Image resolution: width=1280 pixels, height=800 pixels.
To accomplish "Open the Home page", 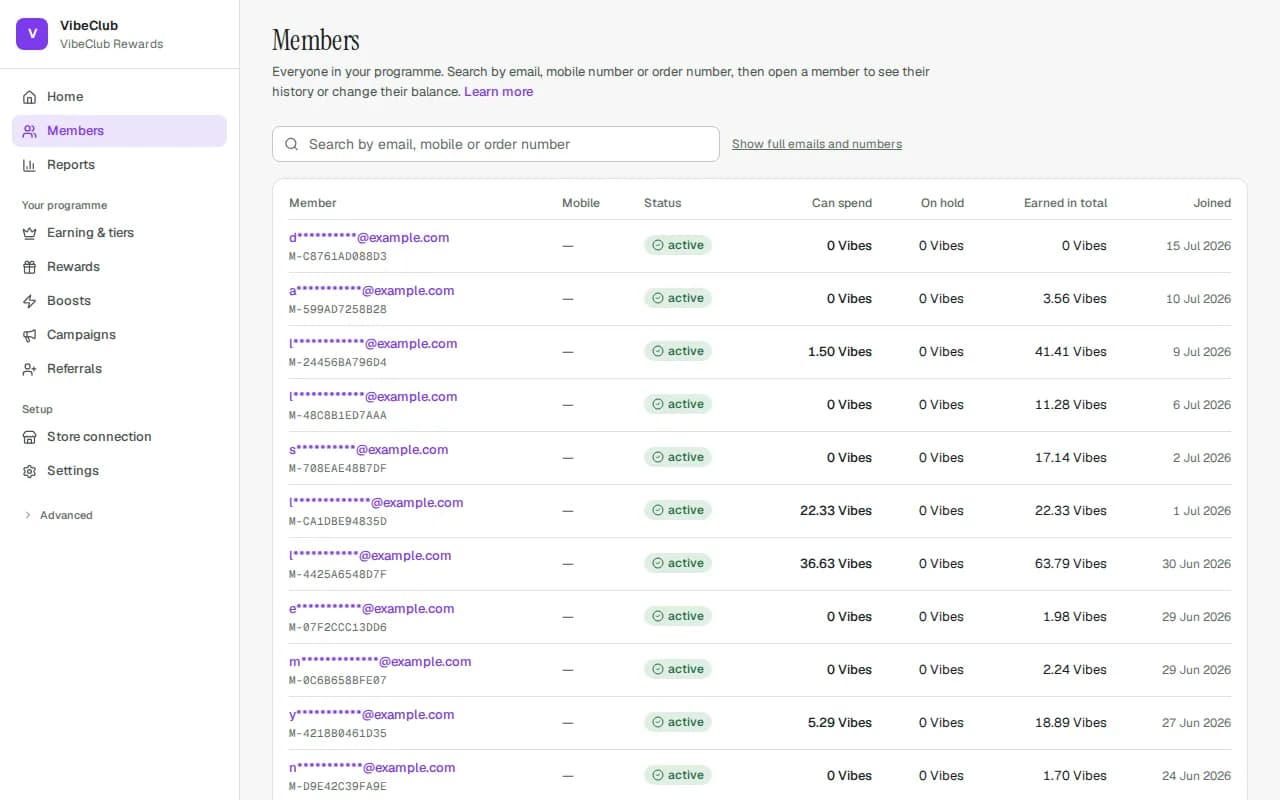I will tap(120, 97).
